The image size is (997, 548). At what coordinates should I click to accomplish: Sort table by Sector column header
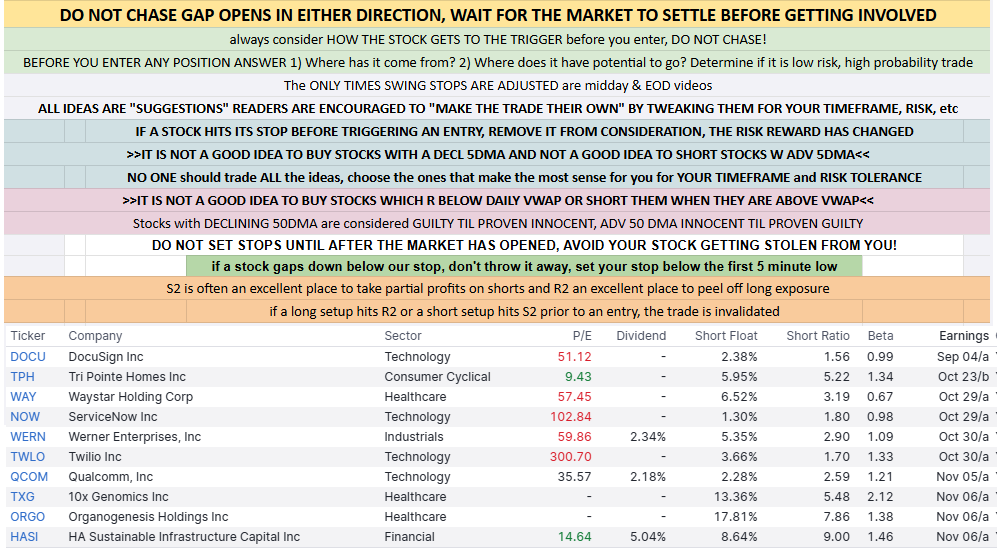point(403,336)
